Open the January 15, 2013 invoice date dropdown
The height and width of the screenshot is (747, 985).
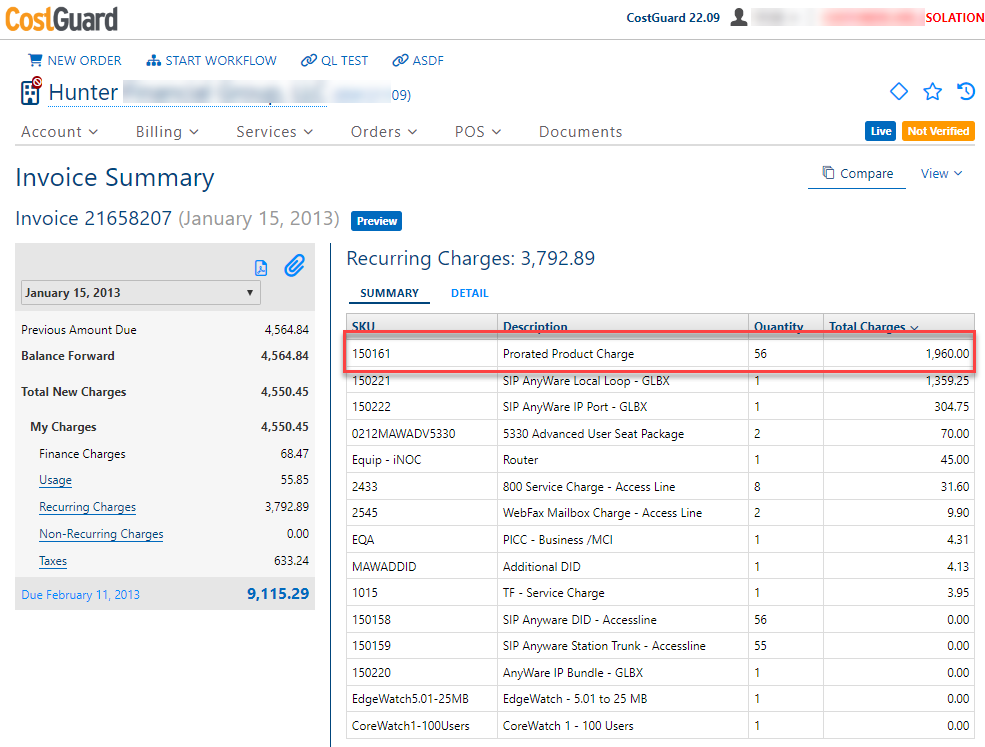[x=140, y=292]
